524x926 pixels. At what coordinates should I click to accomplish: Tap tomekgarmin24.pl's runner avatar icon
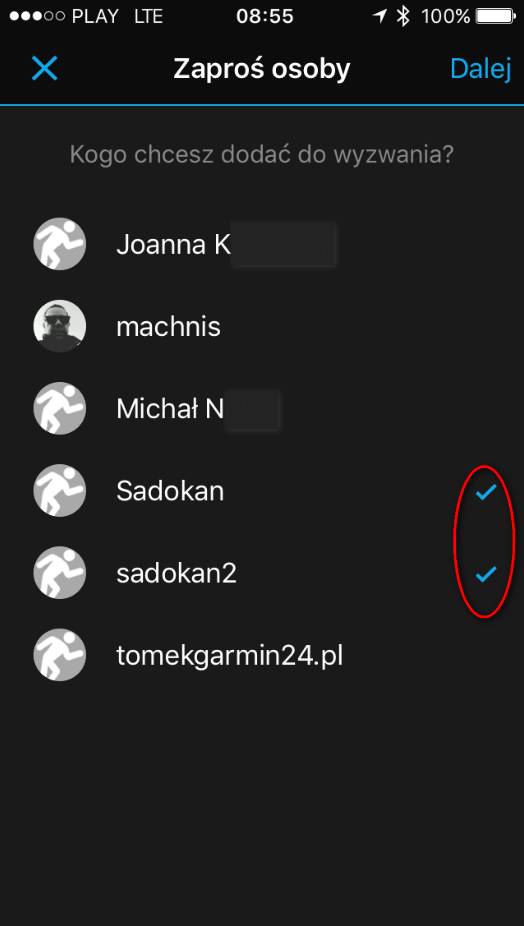point(60,656)
